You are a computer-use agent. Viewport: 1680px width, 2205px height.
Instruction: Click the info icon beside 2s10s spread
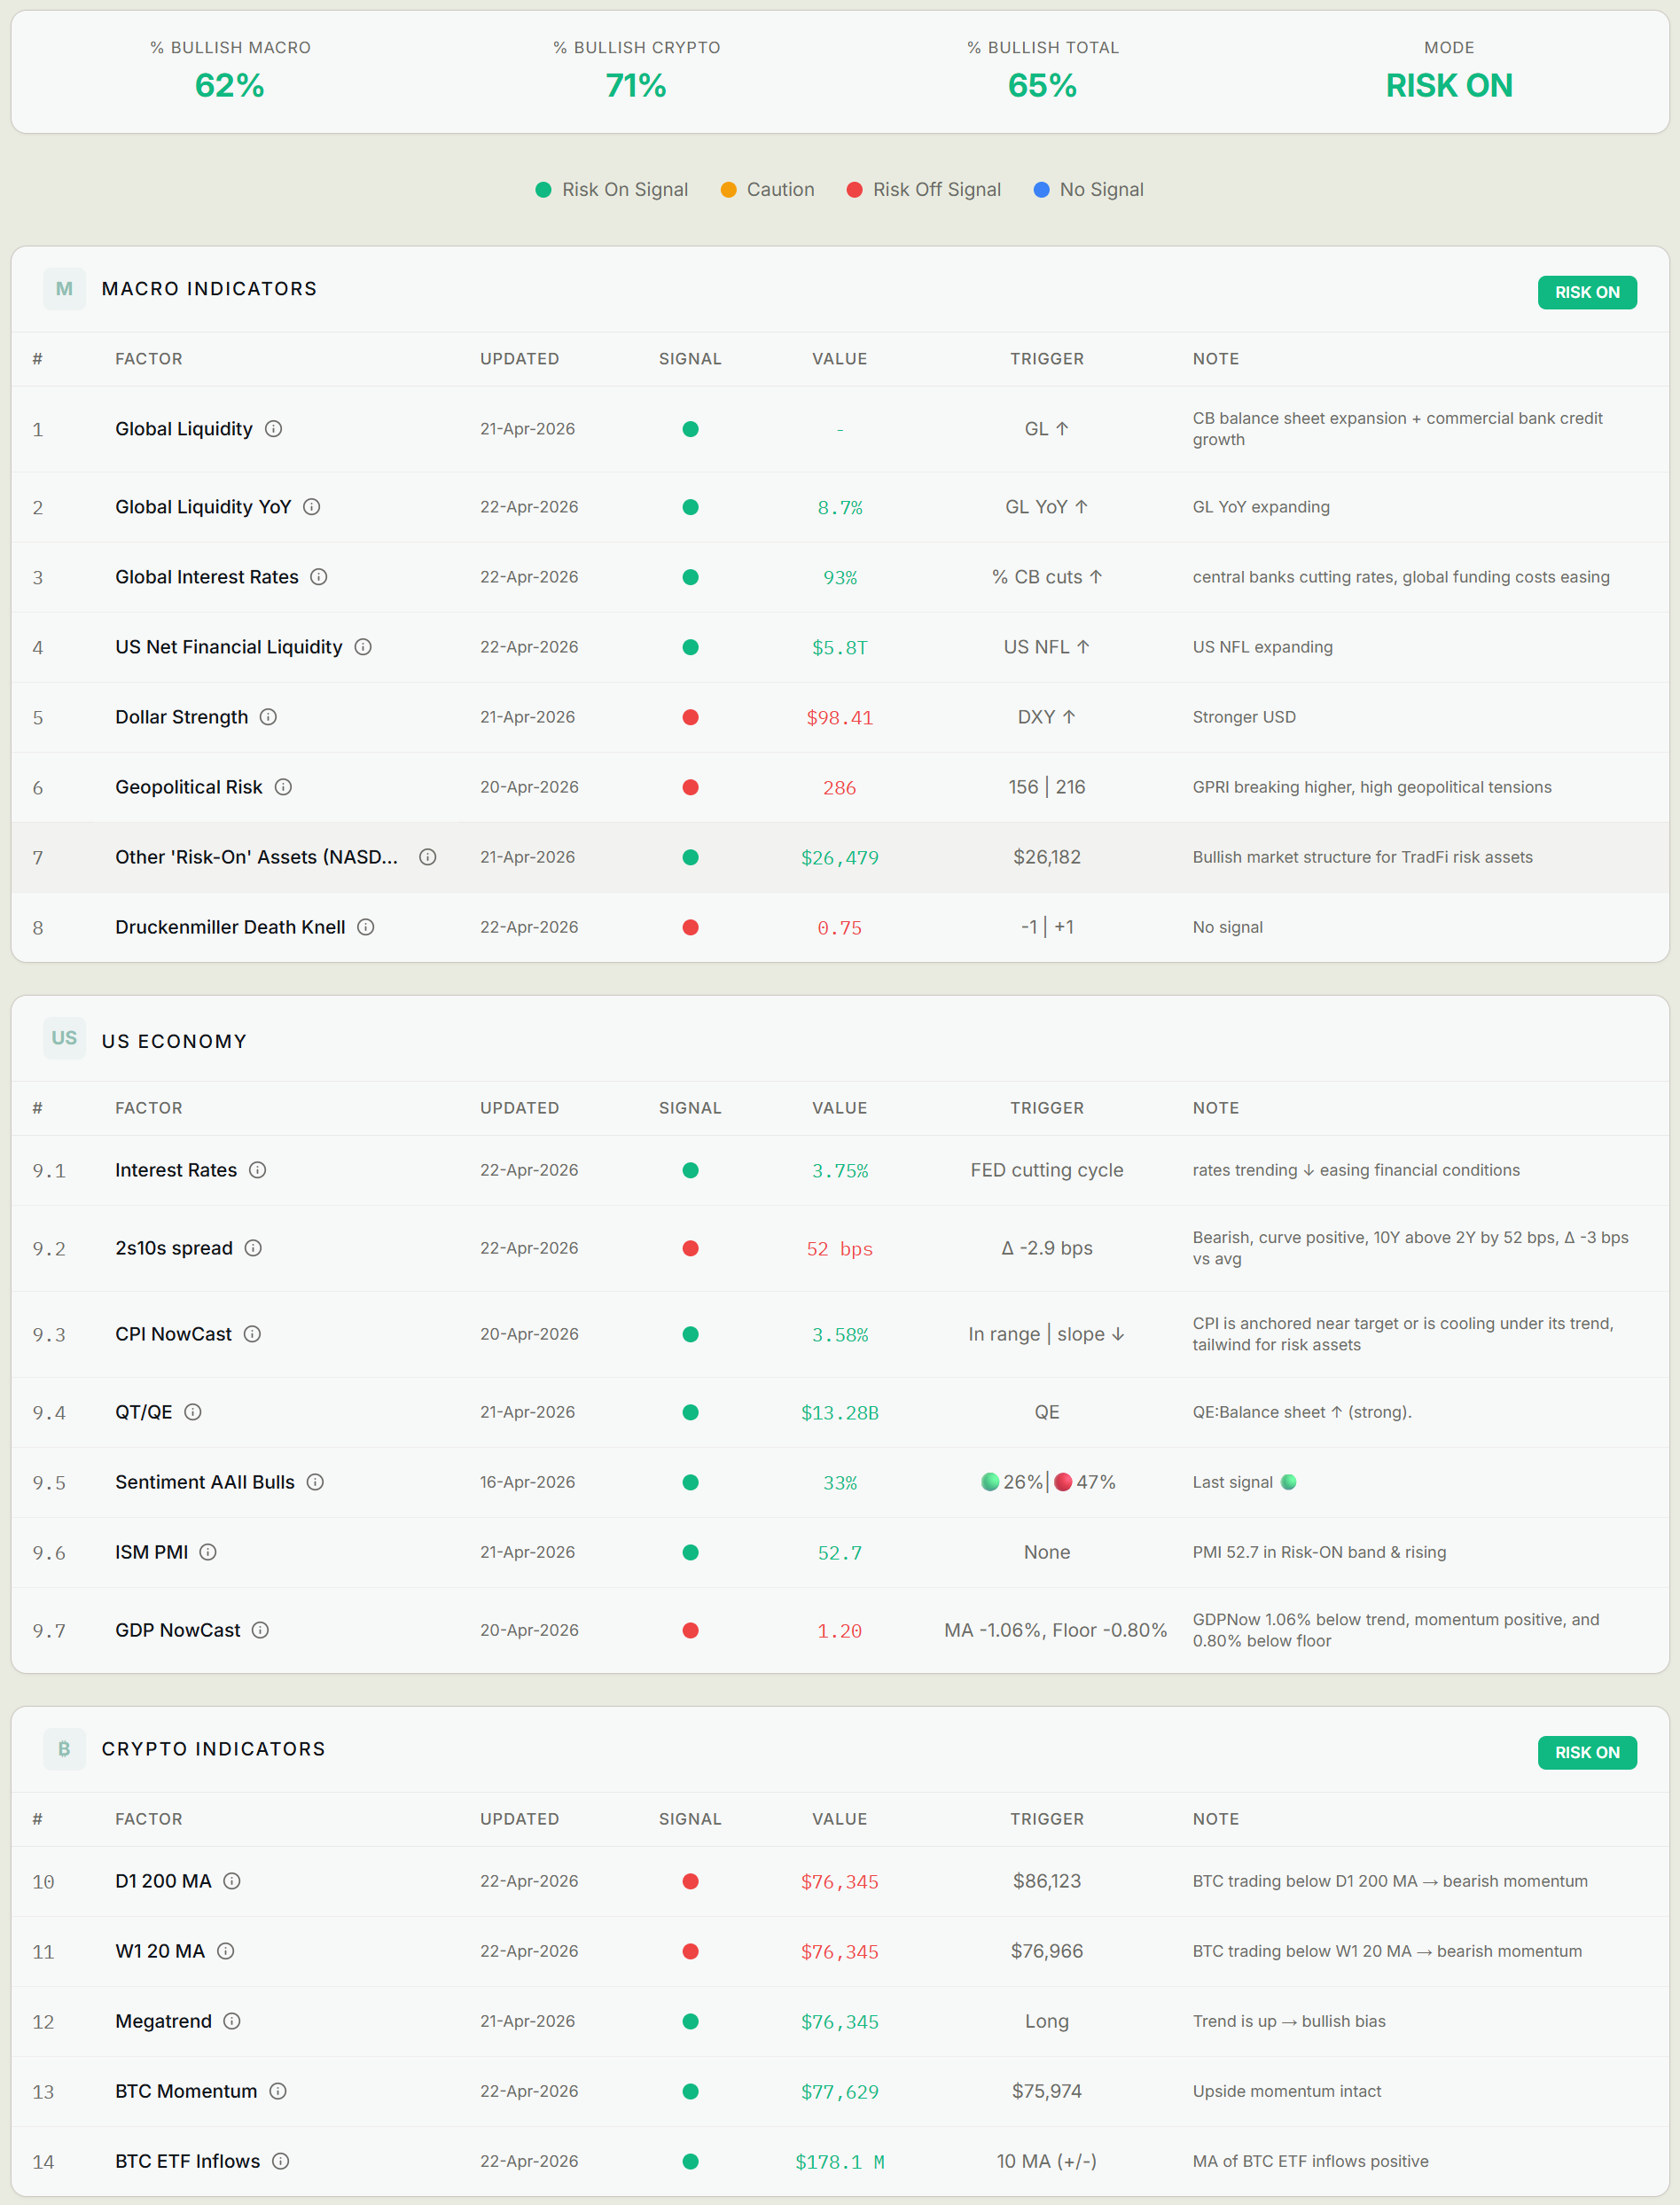(253, 1248)
